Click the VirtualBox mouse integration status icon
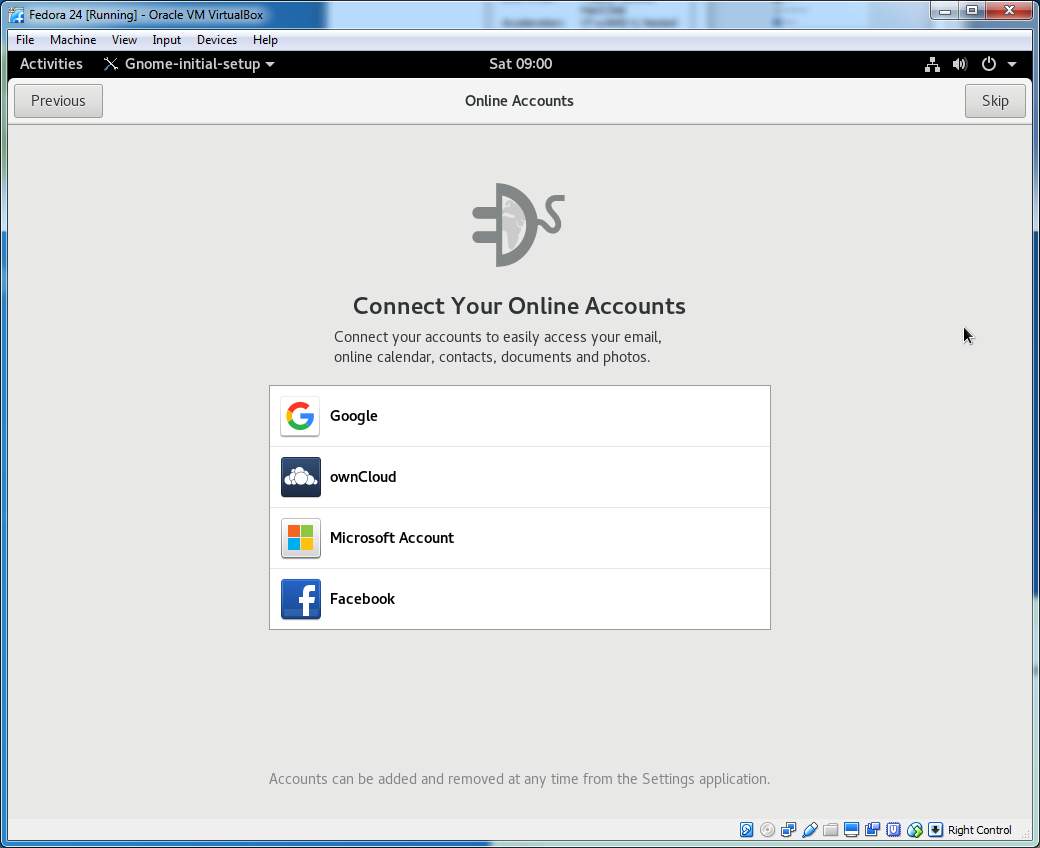 [915, 830]
